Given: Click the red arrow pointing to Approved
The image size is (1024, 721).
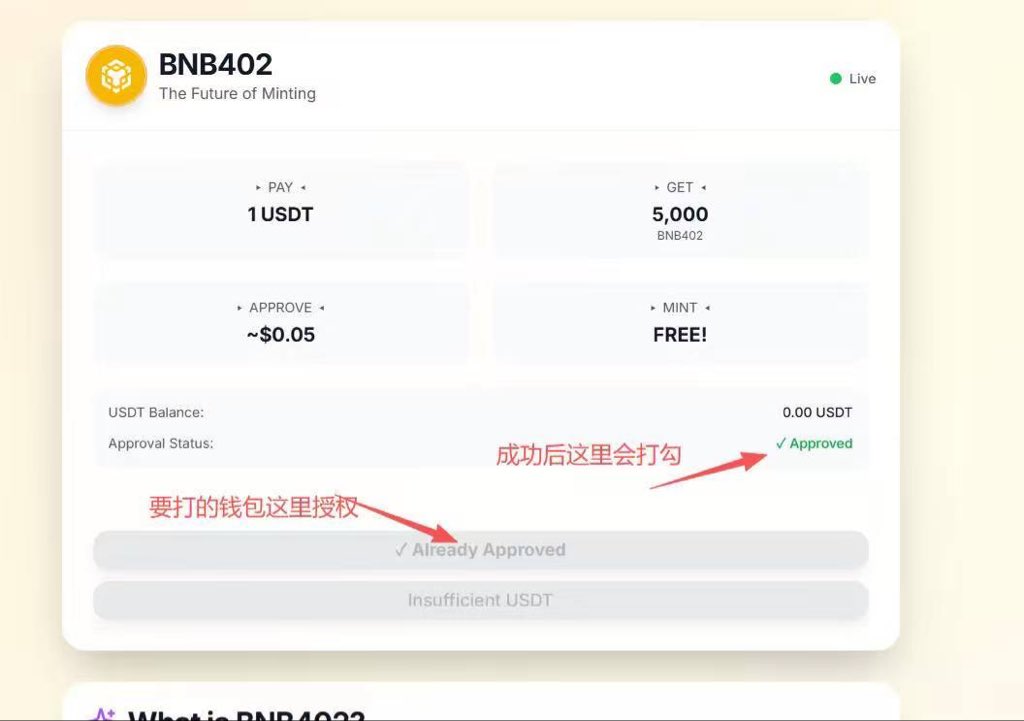Looking at the screenshot, I should click(709, 470).
